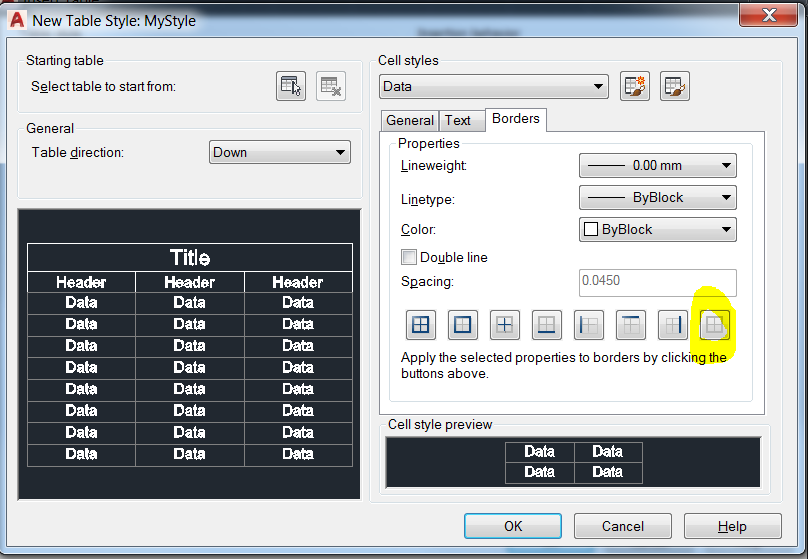Screen dimensions: 808x559
Task: Click the table style preview Title cell
Action: (190, 258)
